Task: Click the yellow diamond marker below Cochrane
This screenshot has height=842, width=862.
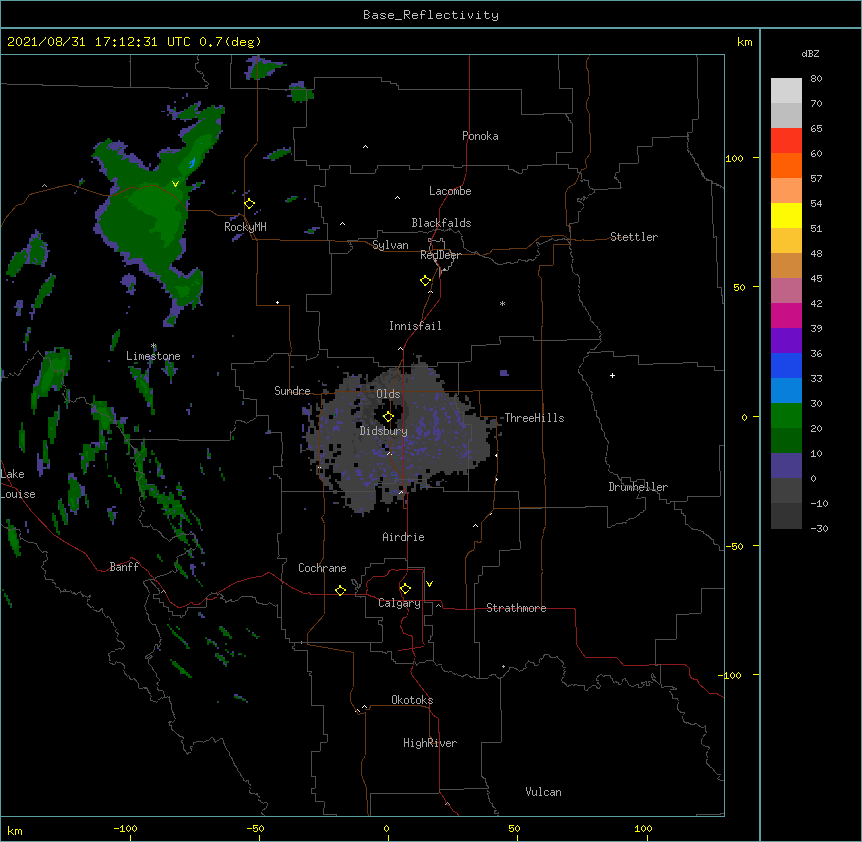Action: coord(340,590)
